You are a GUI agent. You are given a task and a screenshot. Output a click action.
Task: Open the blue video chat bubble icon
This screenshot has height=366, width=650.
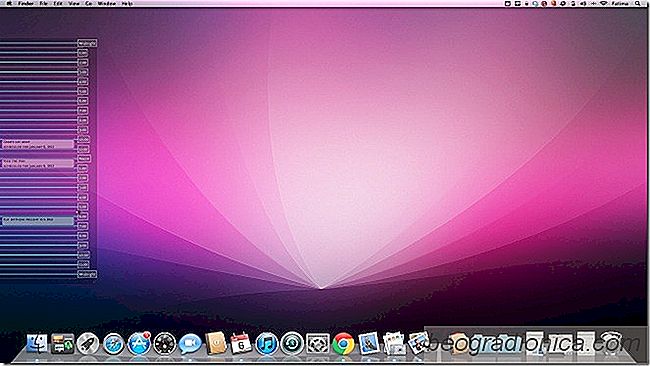click(190, 344)
